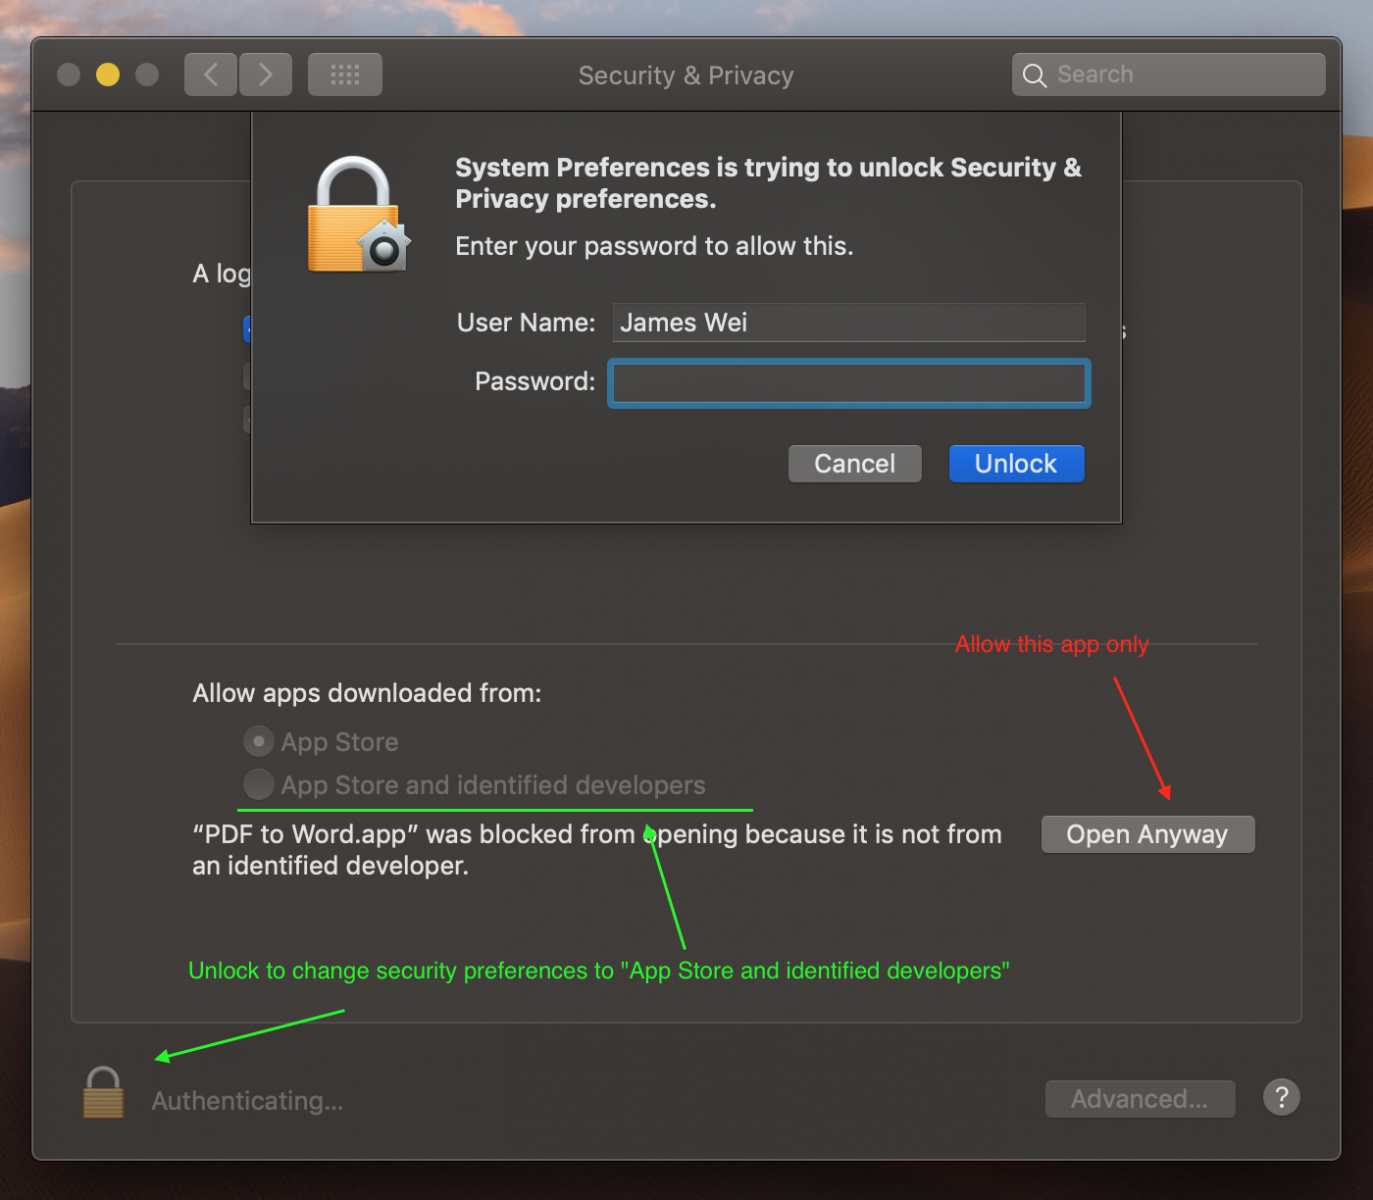This screenshot has height=1200, width=1373.
Task: Open the help question mark button
Action: [1281, 1097]
